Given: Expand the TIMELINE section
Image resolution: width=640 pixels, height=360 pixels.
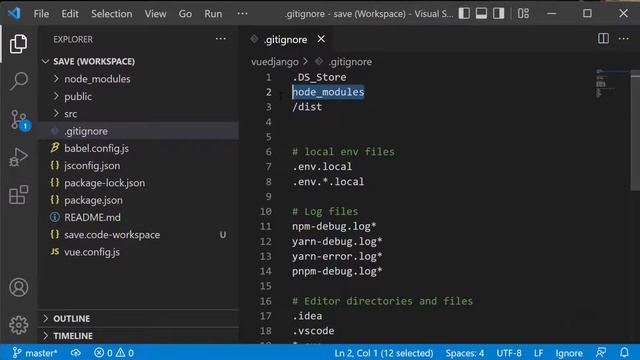Looking at the screenshot, I should coord(139,336).
